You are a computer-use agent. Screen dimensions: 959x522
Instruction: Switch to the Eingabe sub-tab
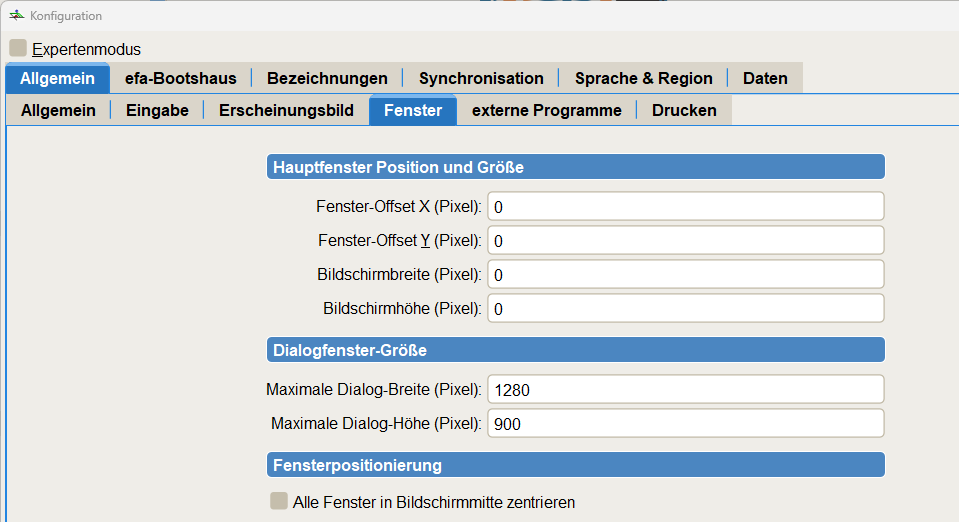pyautogui.click(x=157, y=110)
